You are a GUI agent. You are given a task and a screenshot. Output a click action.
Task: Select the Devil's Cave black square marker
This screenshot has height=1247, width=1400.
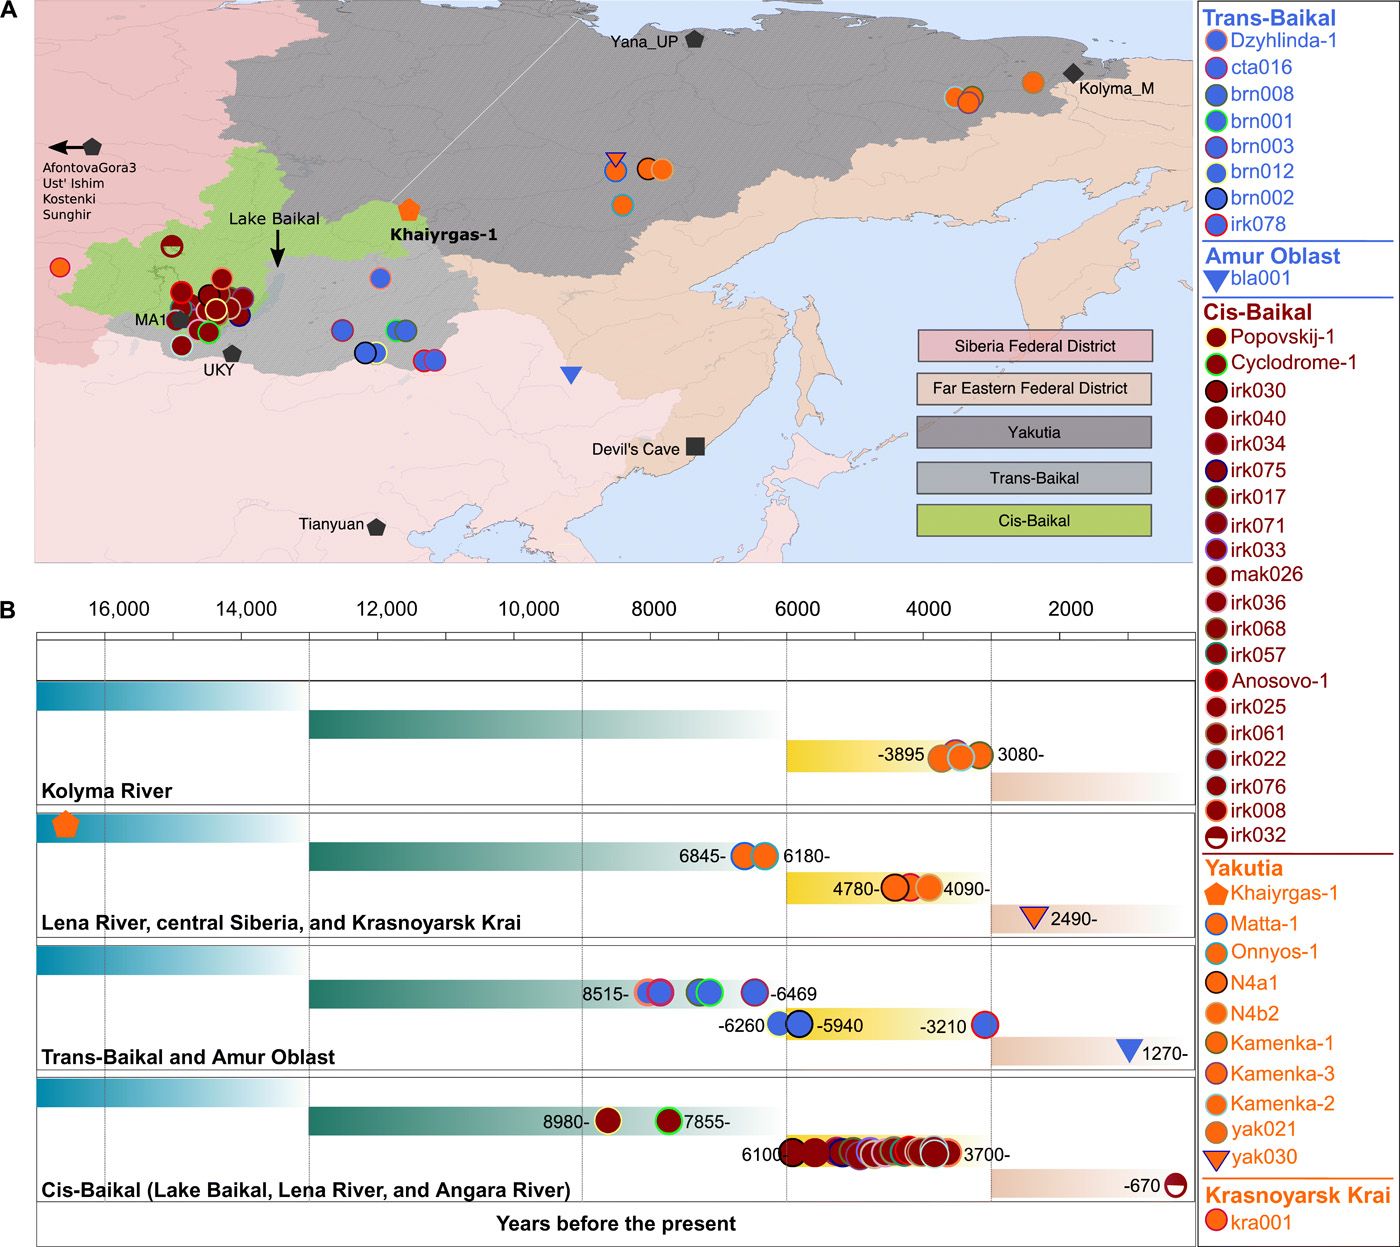click(695, 446)
